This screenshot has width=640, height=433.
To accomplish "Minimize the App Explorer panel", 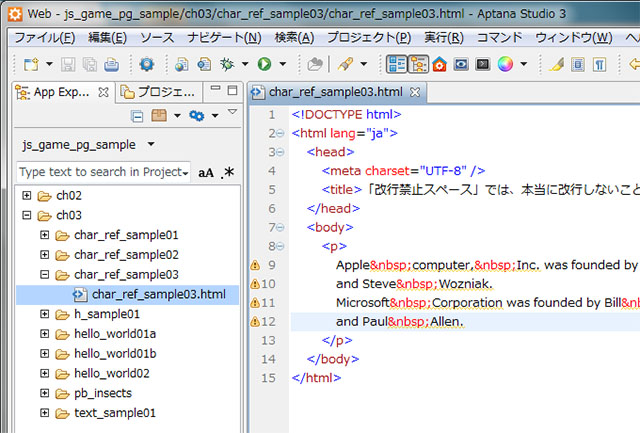I will click(x=216, y=89).
